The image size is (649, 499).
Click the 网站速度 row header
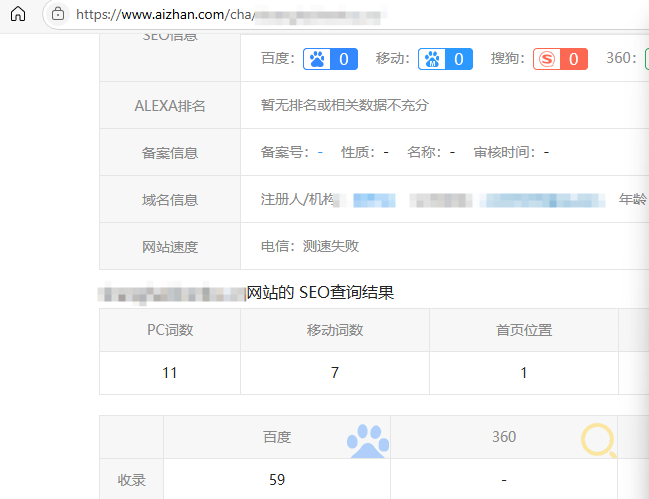170,247
